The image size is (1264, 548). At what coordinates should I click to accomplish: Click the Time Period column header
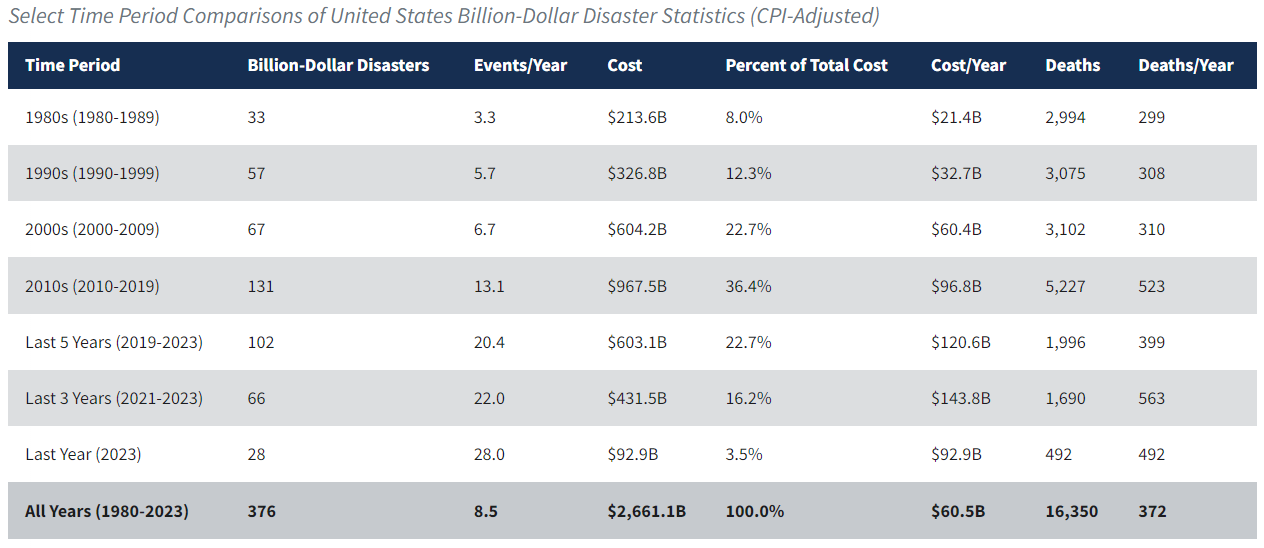[x=72, y=66]
